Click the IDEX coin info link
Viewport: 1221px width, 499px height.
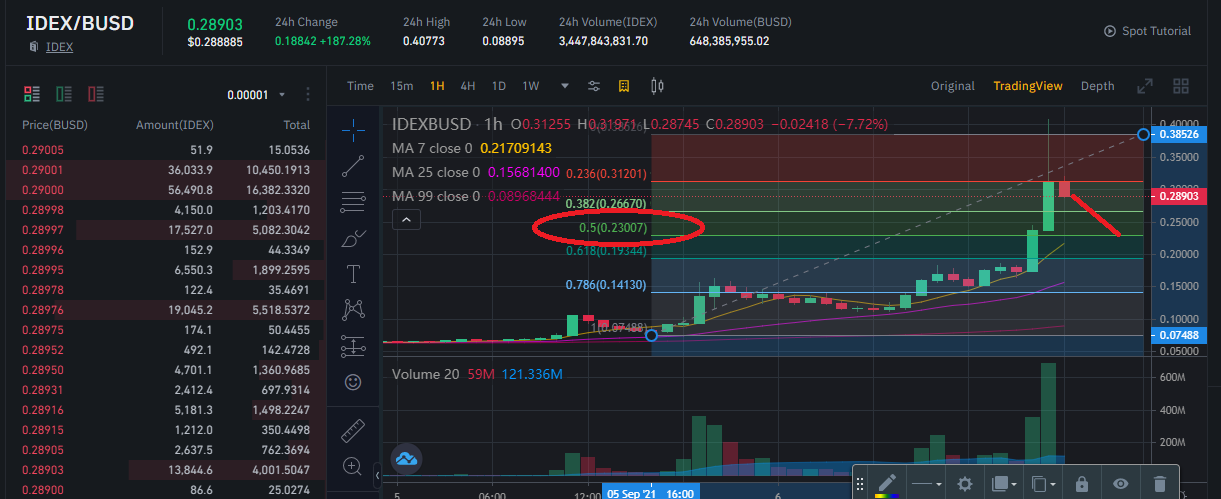click(x=59, y=47)
